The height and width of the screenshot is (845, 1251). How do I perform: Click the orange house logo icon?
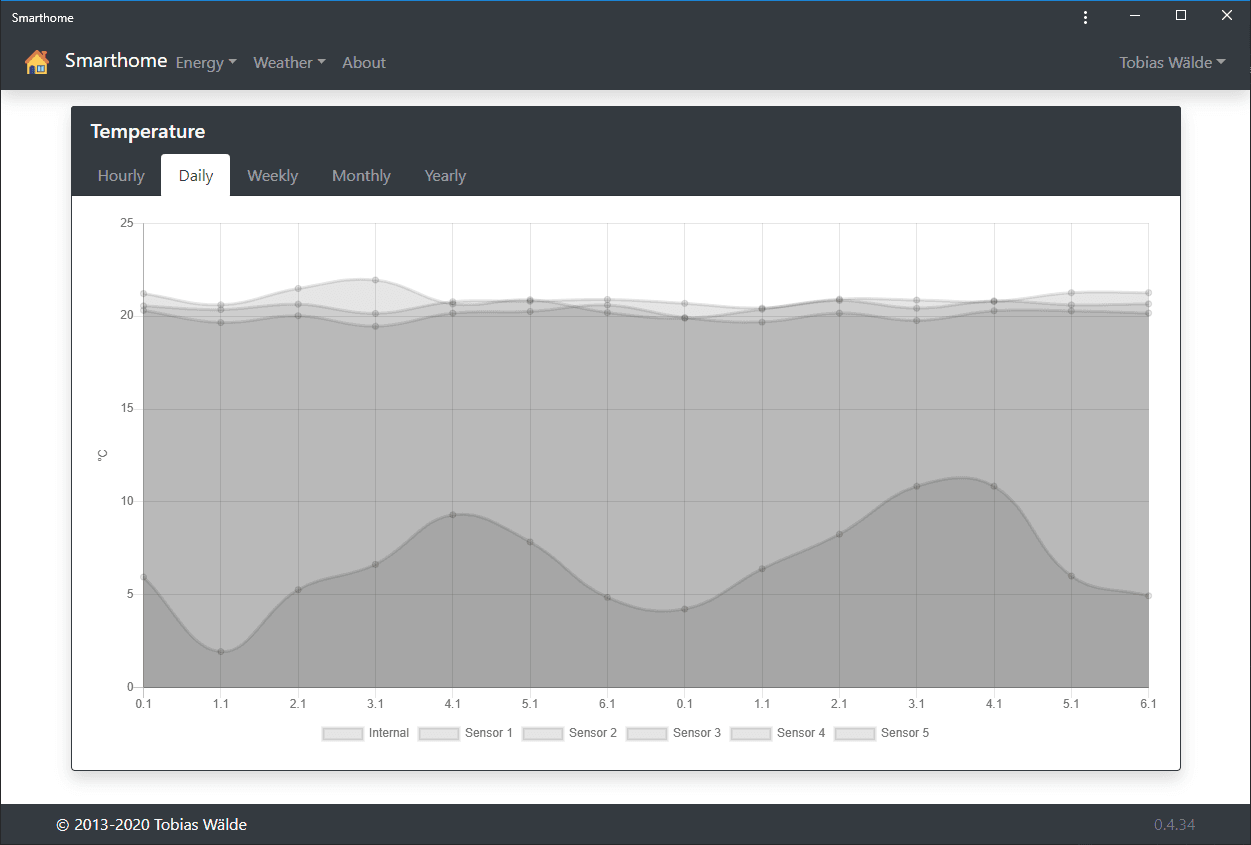[x=37, y=62]
